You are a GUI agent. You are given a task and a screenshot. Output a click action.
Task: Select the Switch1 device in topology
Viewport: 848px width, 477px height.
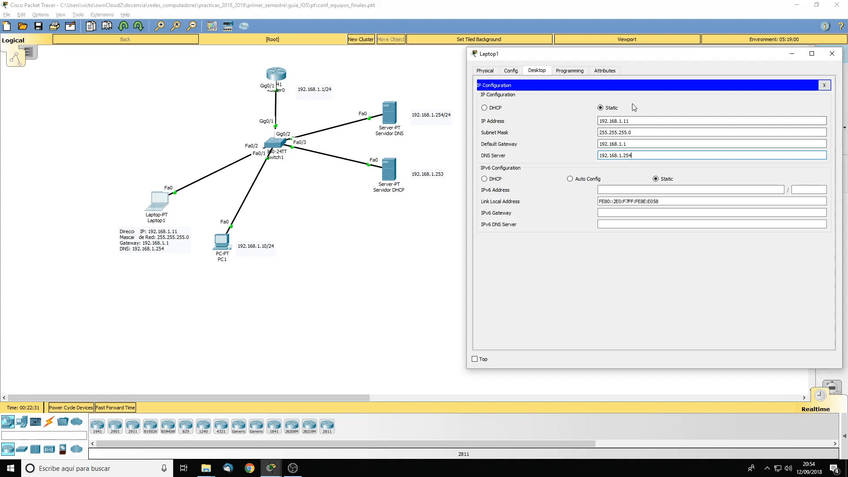[x=273, y=145]
